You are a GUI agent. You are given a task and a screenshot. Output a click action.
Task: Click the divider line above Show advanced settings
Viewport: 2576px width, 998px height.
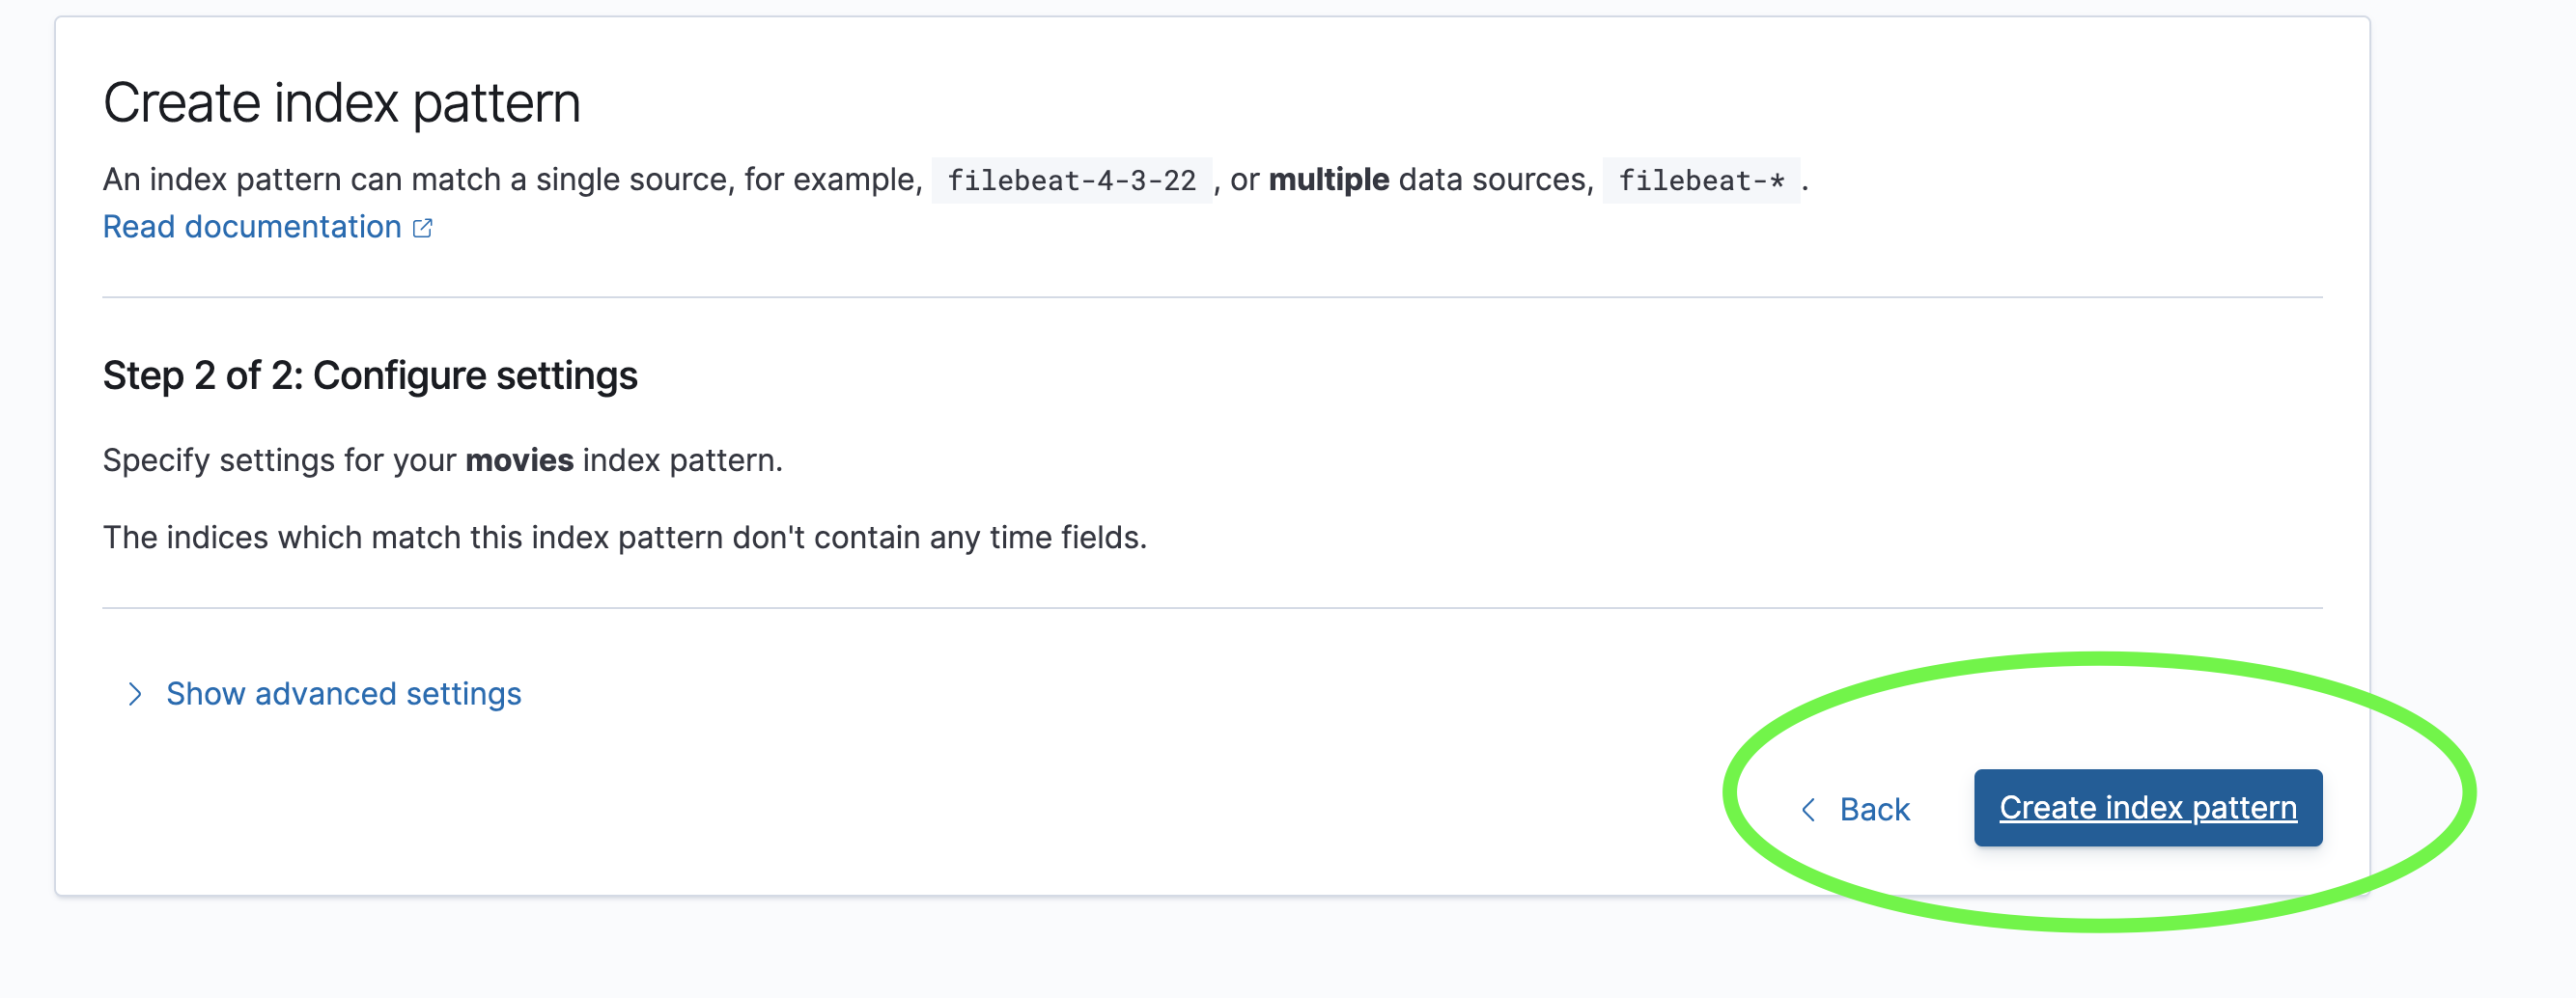[x=1212, y=608]
